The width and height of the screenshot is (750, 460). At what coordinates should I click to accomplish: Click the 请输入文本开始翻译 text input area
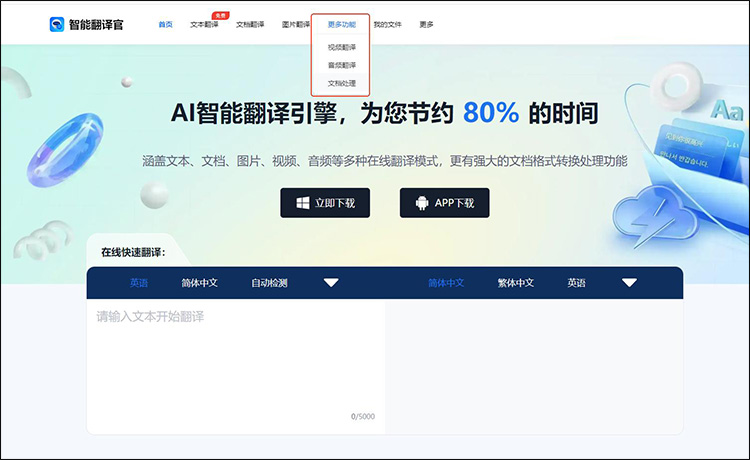(236, 367)
